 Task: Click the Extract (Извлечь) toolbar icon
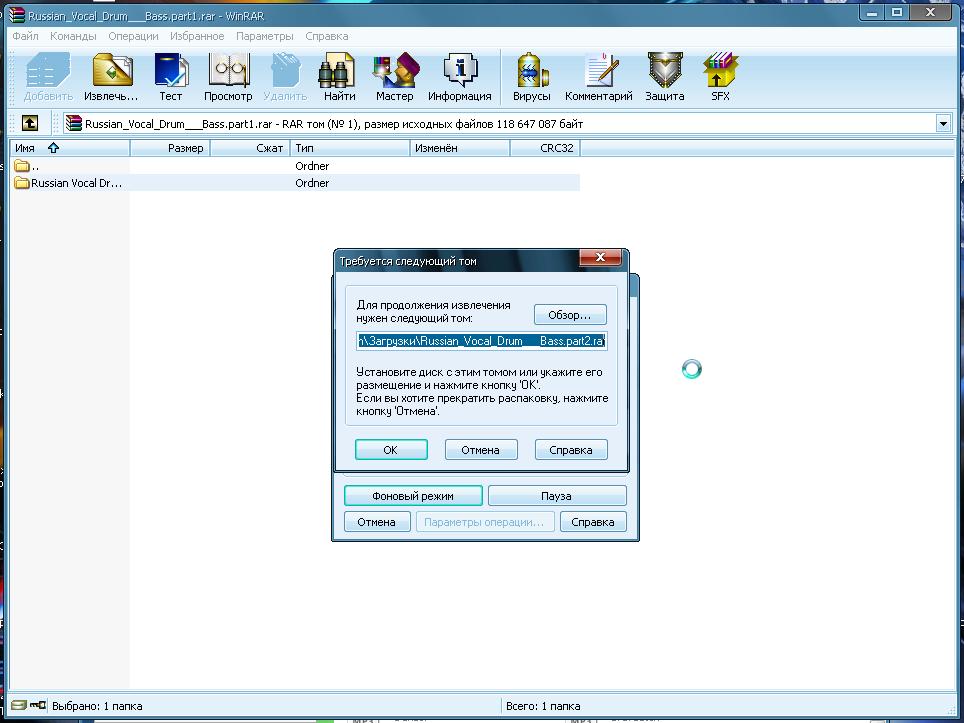(x=112, y=77)
